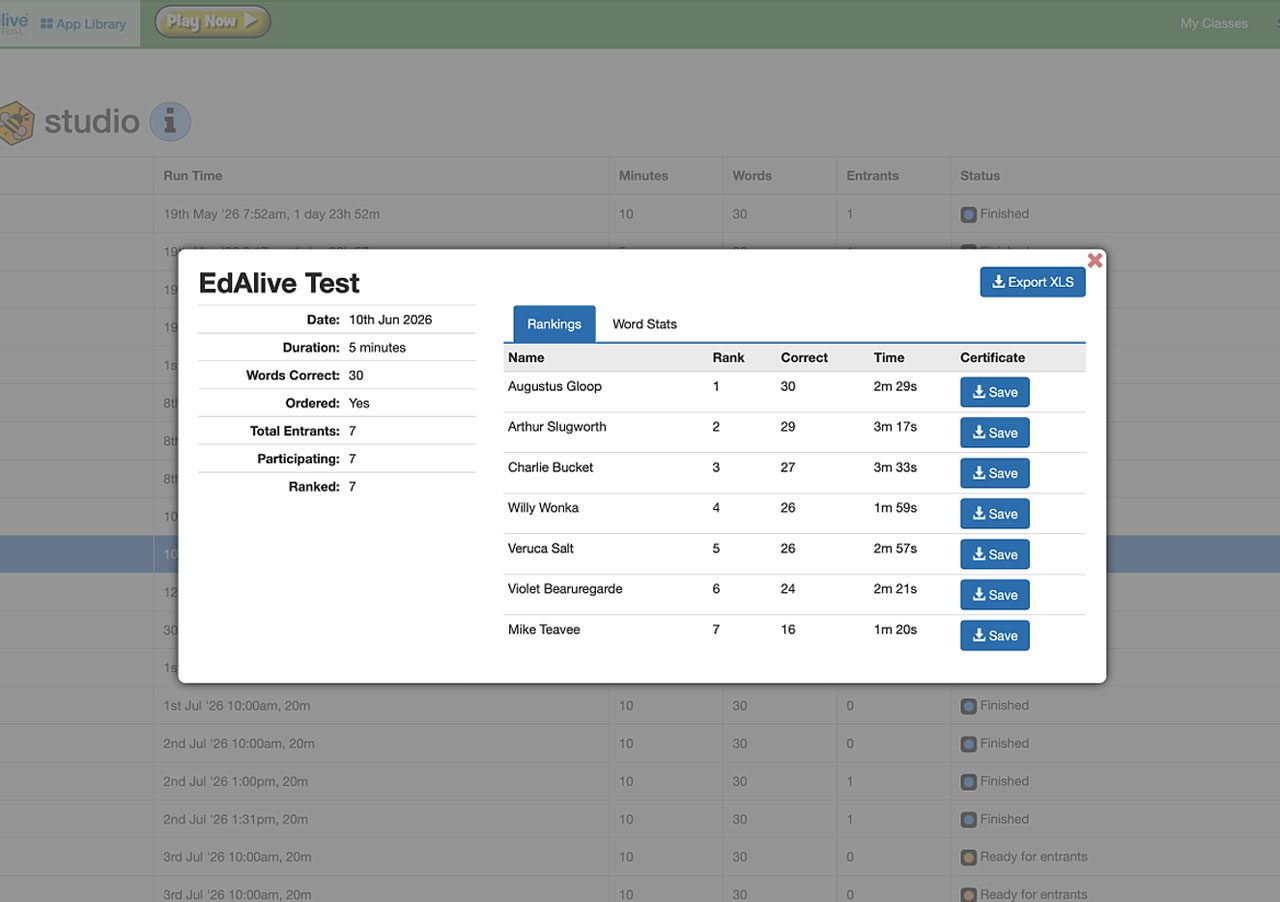Click the Duration value 5 minutes
The width and height of the screenshot is (1280, 902).
click(x=377, y=348)
